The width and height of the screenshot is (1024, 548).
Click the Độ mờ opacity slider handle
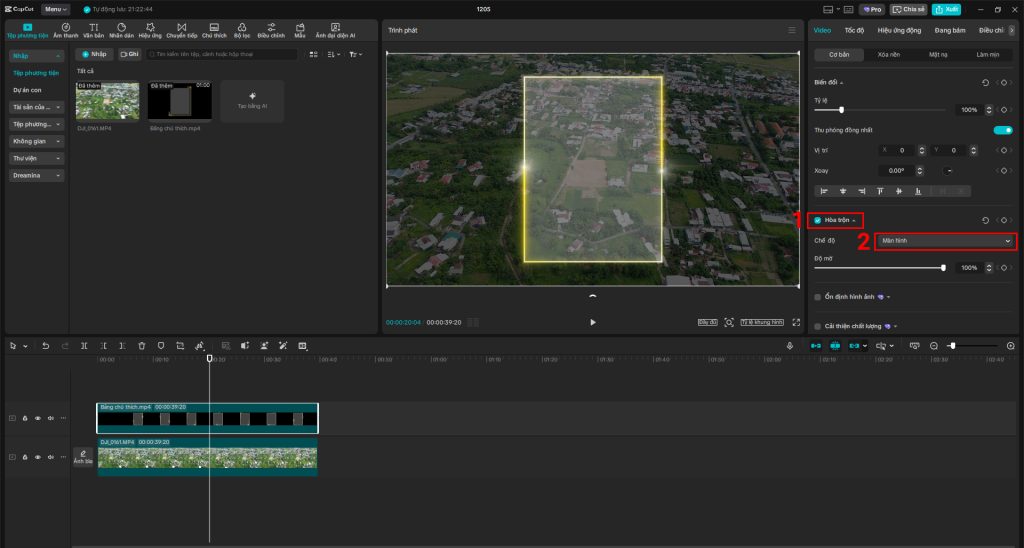pos(943,268)
